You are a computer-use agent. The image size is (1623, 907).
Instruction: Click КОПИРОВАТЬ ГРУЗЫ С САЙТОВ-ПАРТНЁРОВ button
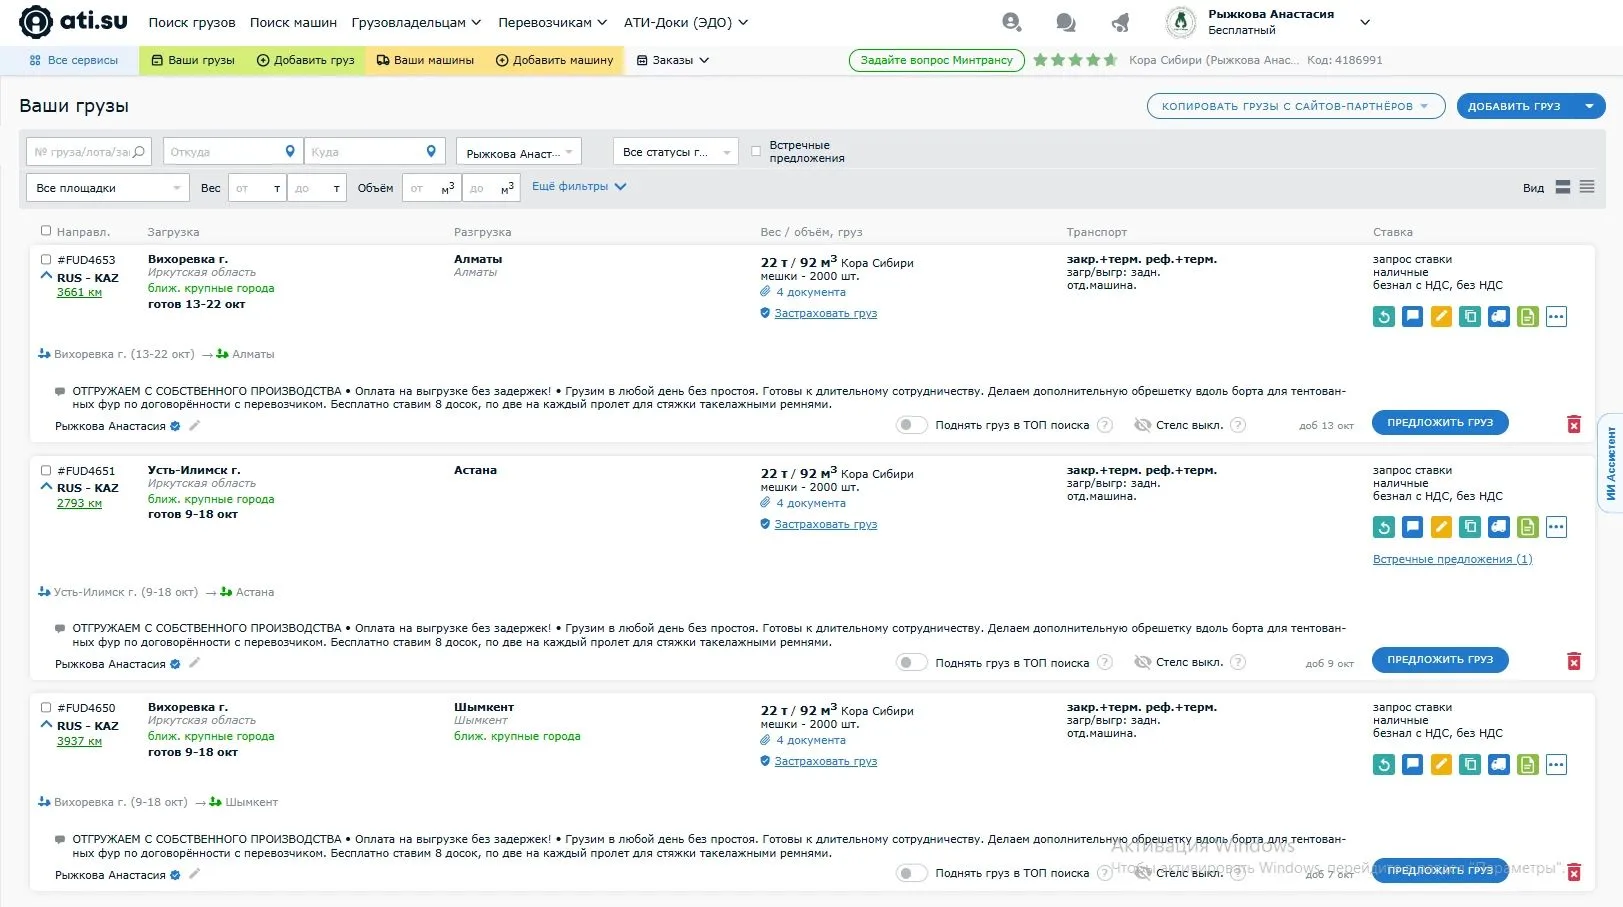[x=1296, y=106]
